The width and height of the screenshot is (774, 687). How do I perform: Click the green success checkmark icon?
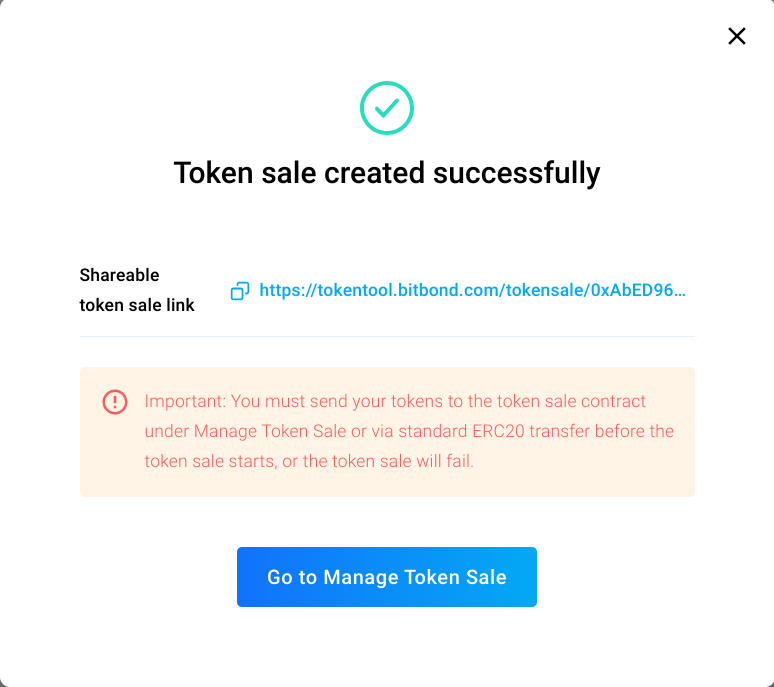coord(387,108)
